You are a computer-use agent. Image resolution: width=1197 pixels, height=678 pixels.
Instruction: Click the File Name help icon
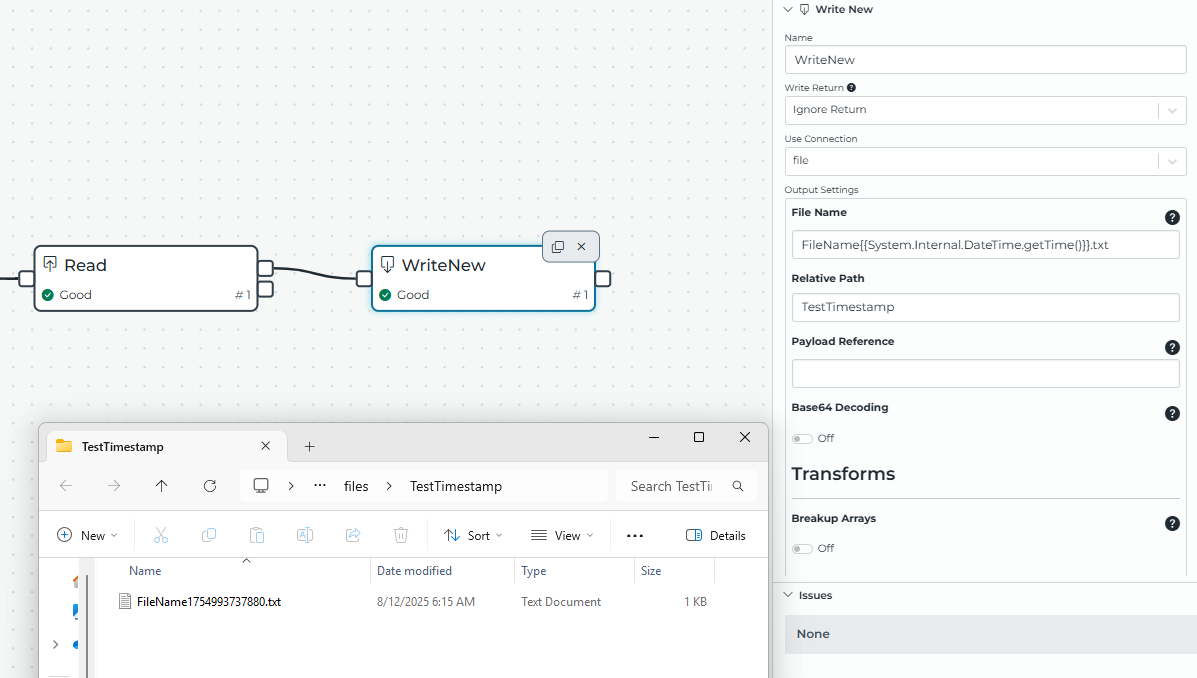[x=1172, y=218]
